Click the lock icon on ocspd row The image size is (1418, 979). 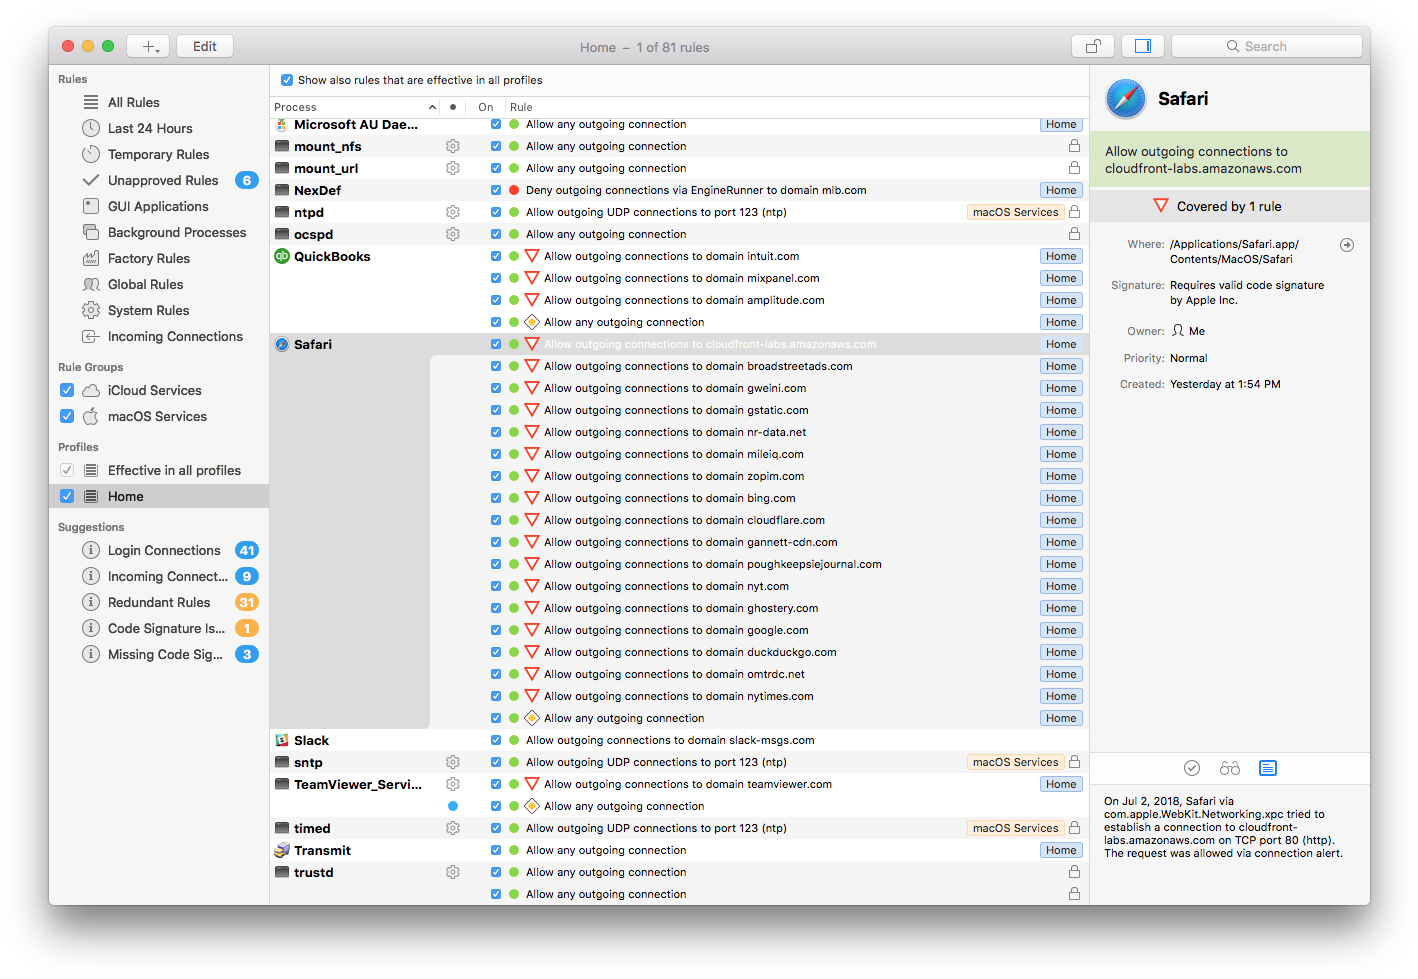tap(1075, 234)
